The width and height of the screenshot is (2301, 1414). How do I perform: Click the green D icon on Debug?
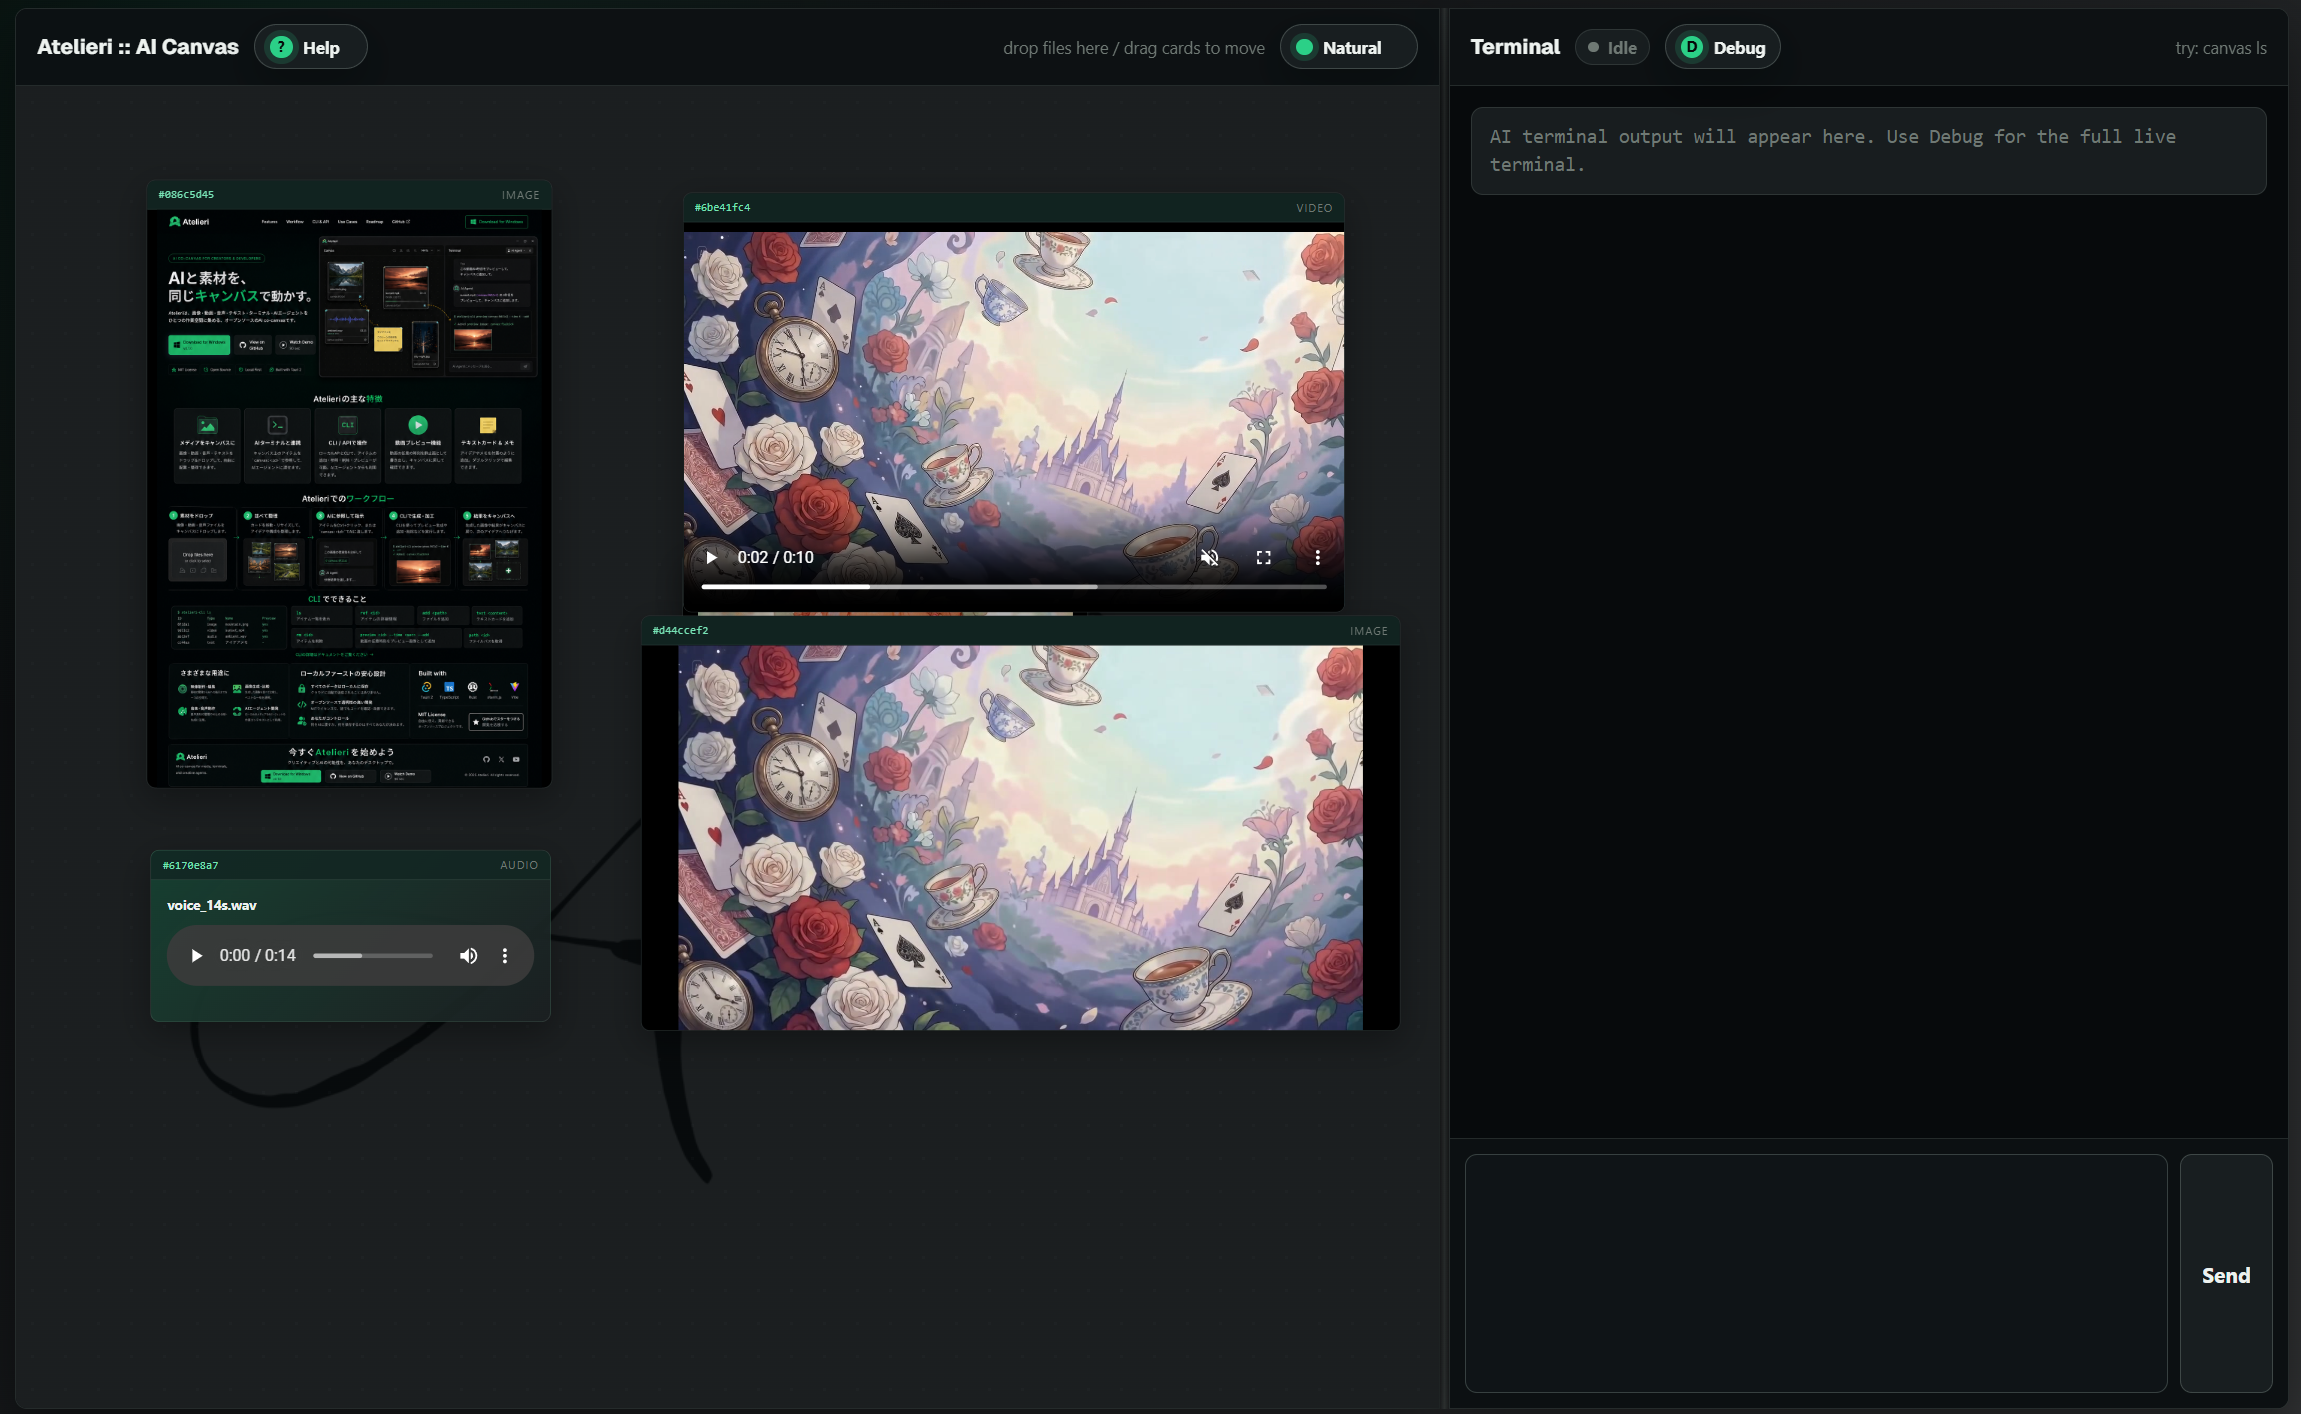point(1691,47)
